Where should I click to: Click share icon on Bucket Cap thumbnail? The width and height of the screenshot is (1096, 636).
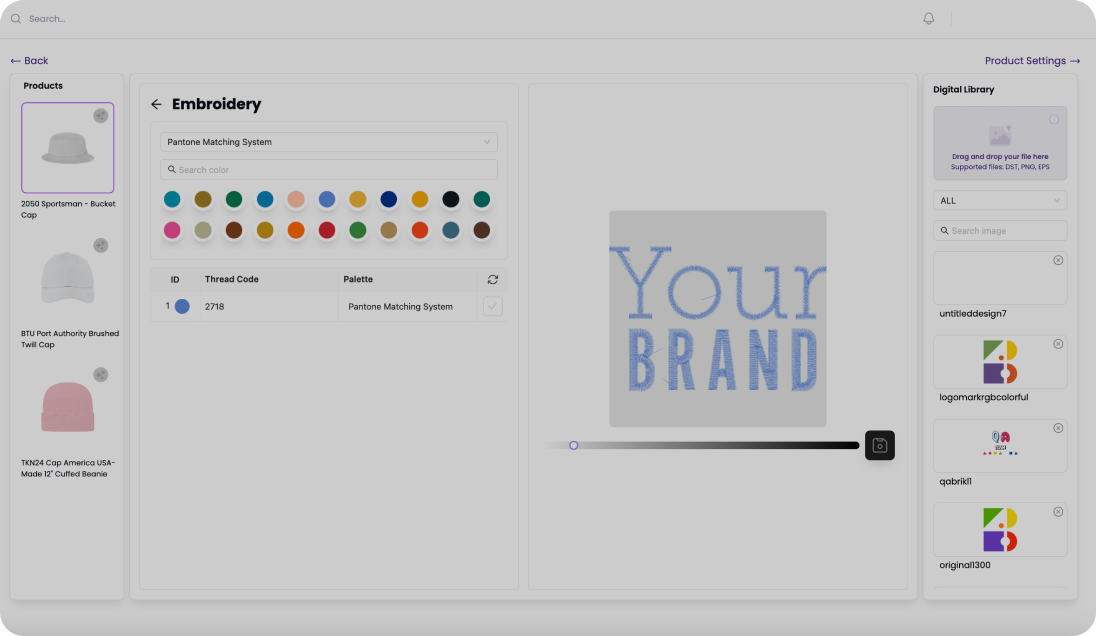tap(100, 116)
